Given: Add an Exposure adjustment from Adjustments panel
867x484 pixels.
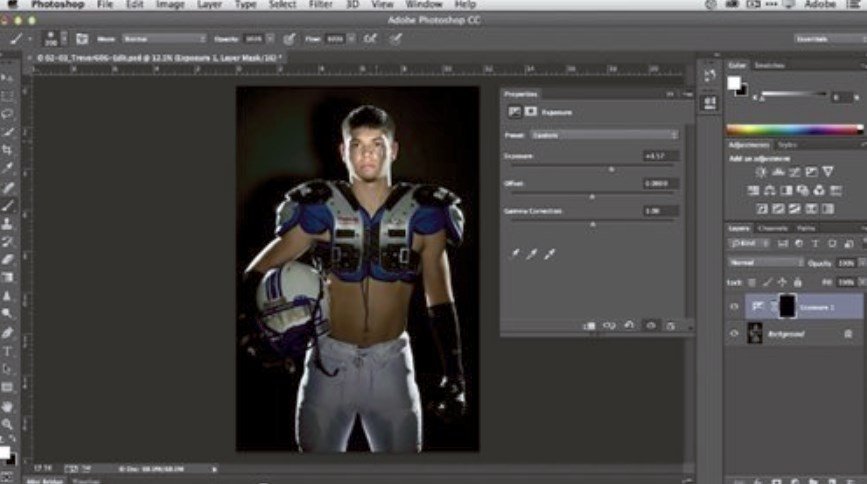Looking at the screenshot, I should coord(811,172).
